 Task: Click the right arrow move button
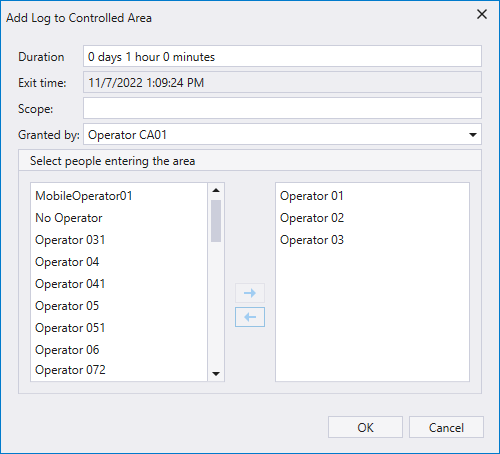tap(250, 293)
